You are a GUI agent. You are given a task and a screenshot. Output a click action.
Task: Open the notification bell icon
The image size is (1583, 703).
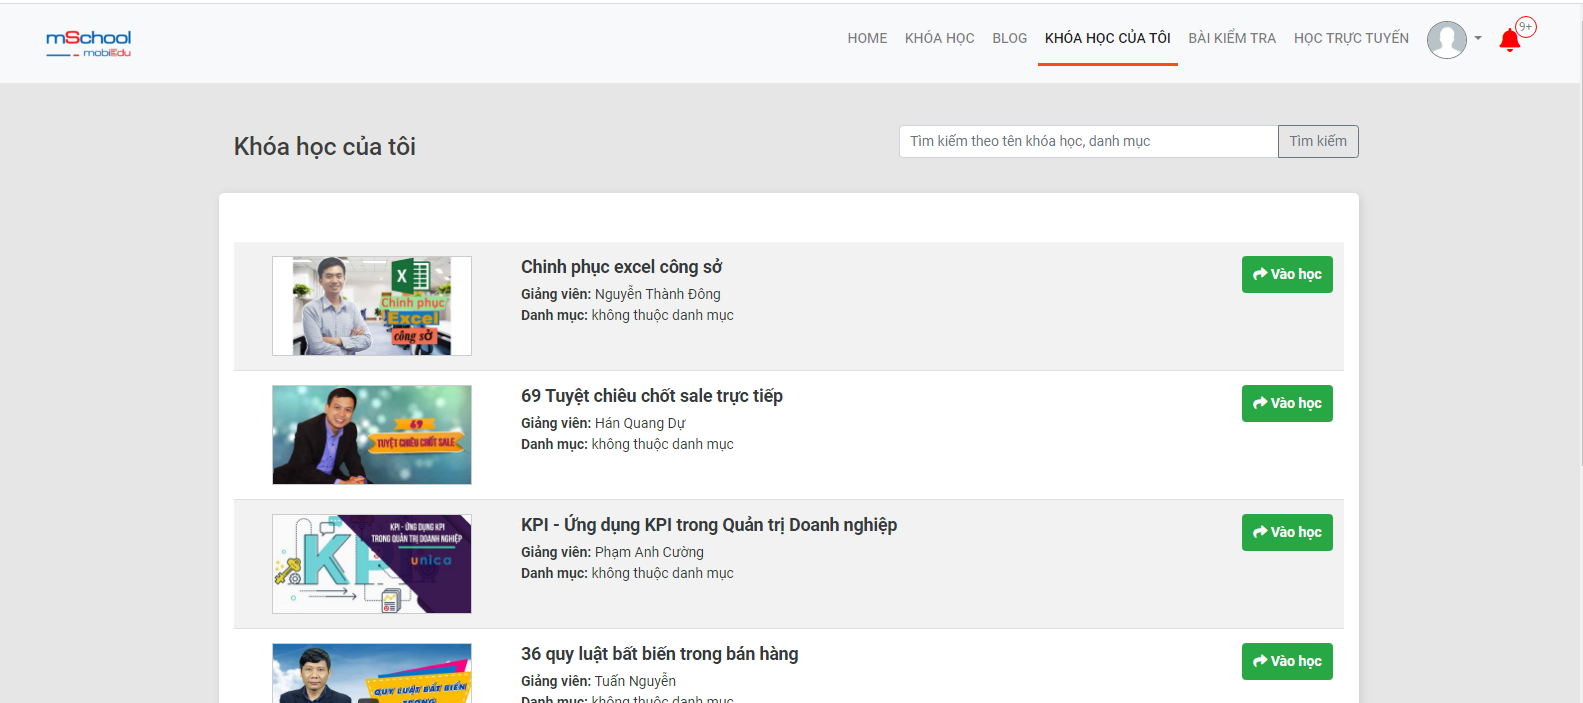point(1509,40)
